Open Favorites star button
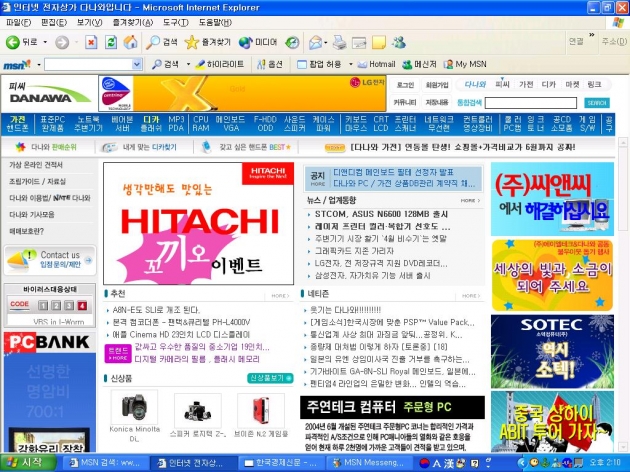 coord(208,42)
